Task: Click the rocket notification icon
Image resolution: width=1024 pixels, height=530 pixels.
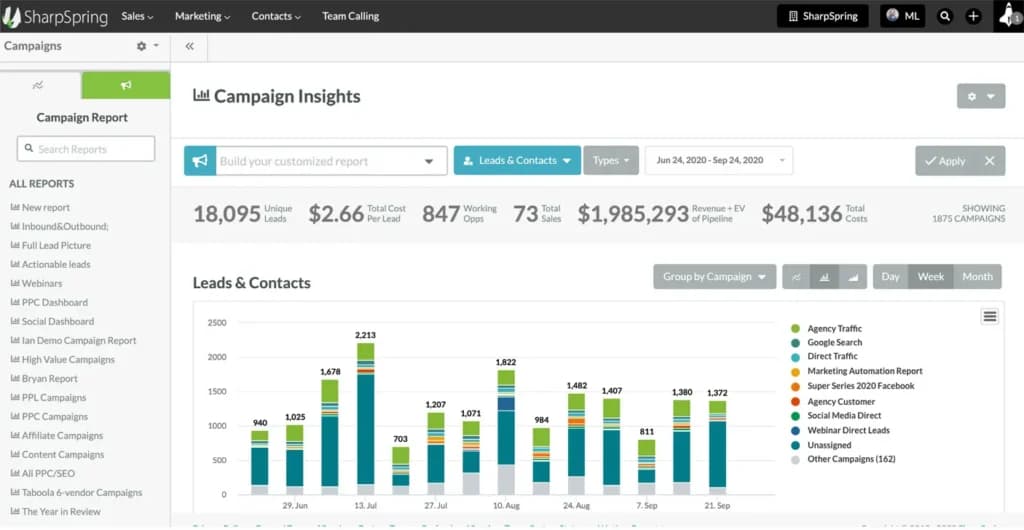Action: point(1008,16)
